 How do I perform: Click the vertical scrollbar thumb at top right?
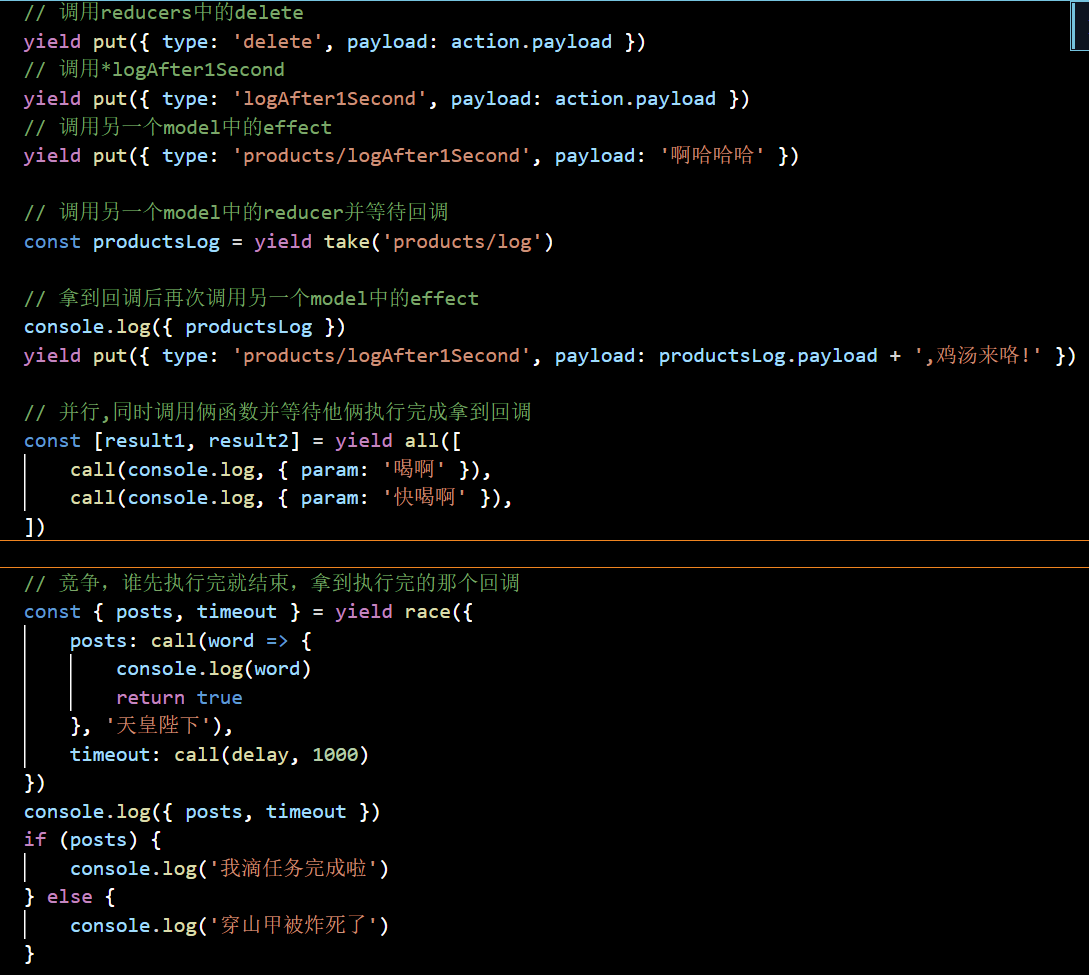1079,26
